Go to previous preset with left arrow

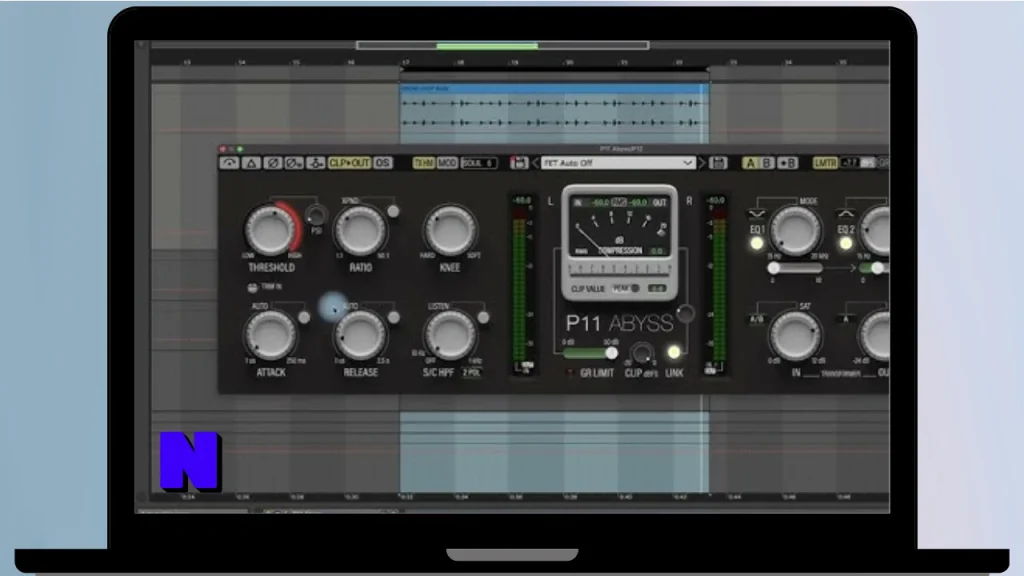click(535, 163)
